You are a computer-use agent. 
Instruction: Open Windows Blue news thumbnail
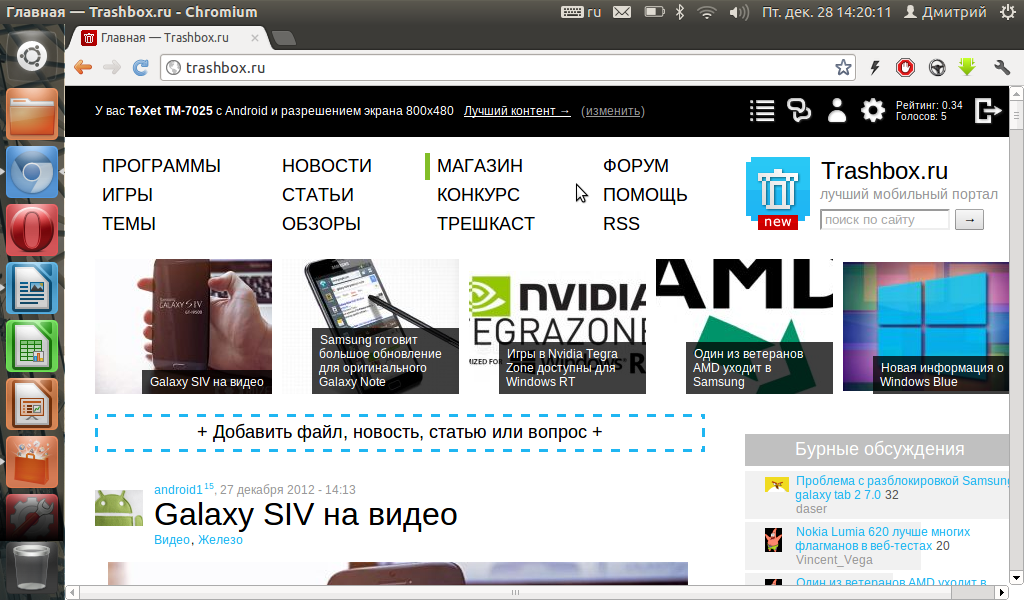(x=926, y=326)
